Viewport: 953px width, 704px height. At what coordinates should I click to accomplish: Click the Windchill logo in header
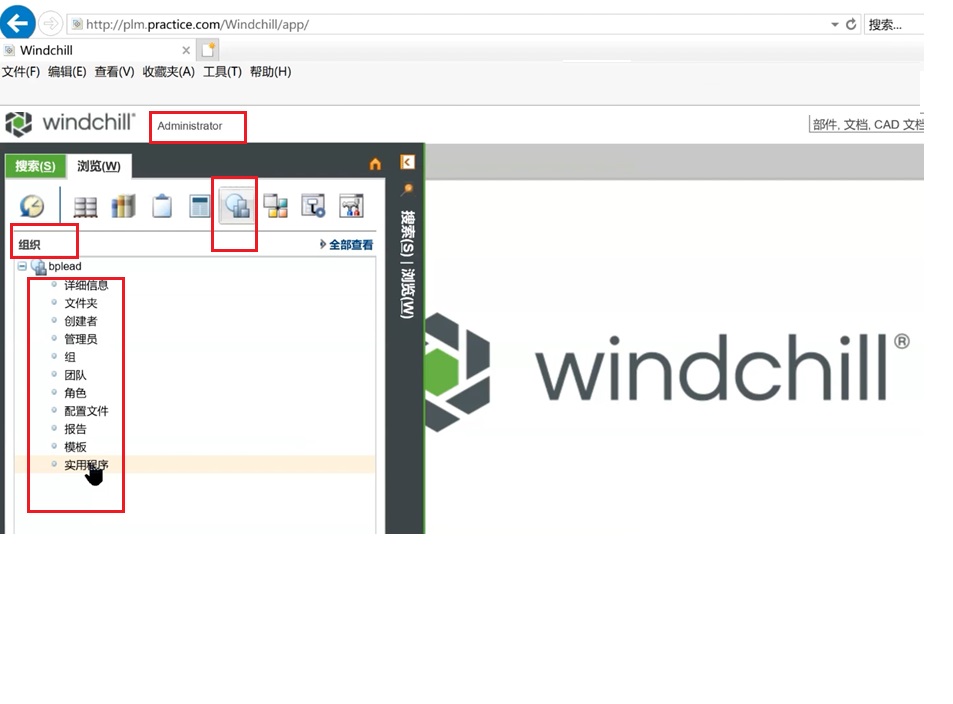click(70, 123)
